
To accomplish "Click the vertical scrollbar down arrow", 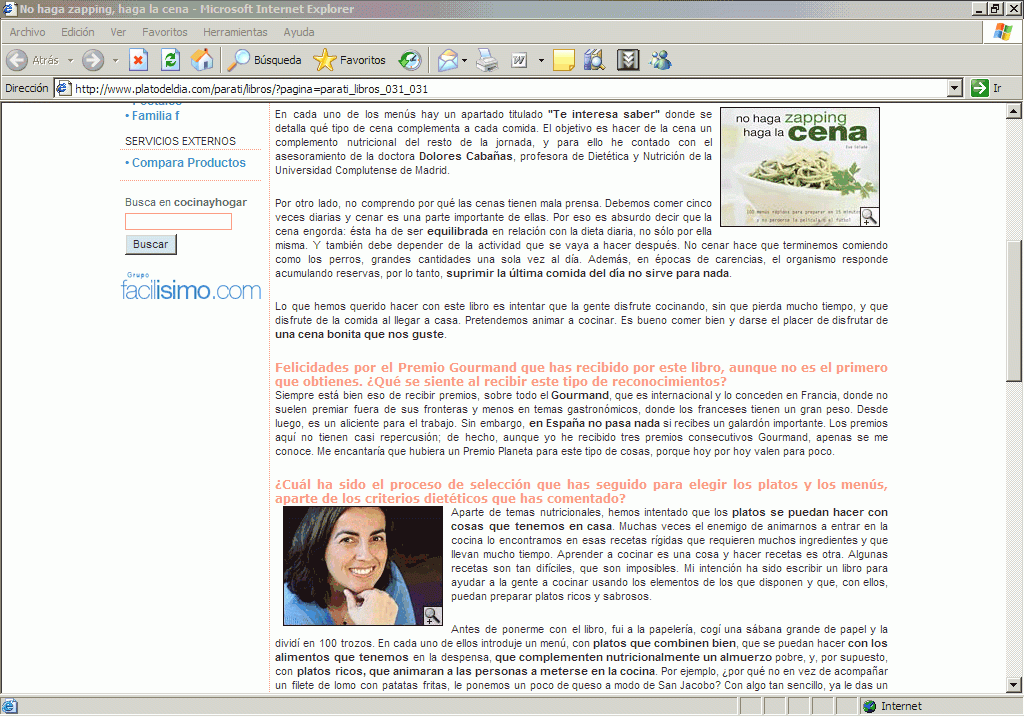I will click(x=1014, y=685).
